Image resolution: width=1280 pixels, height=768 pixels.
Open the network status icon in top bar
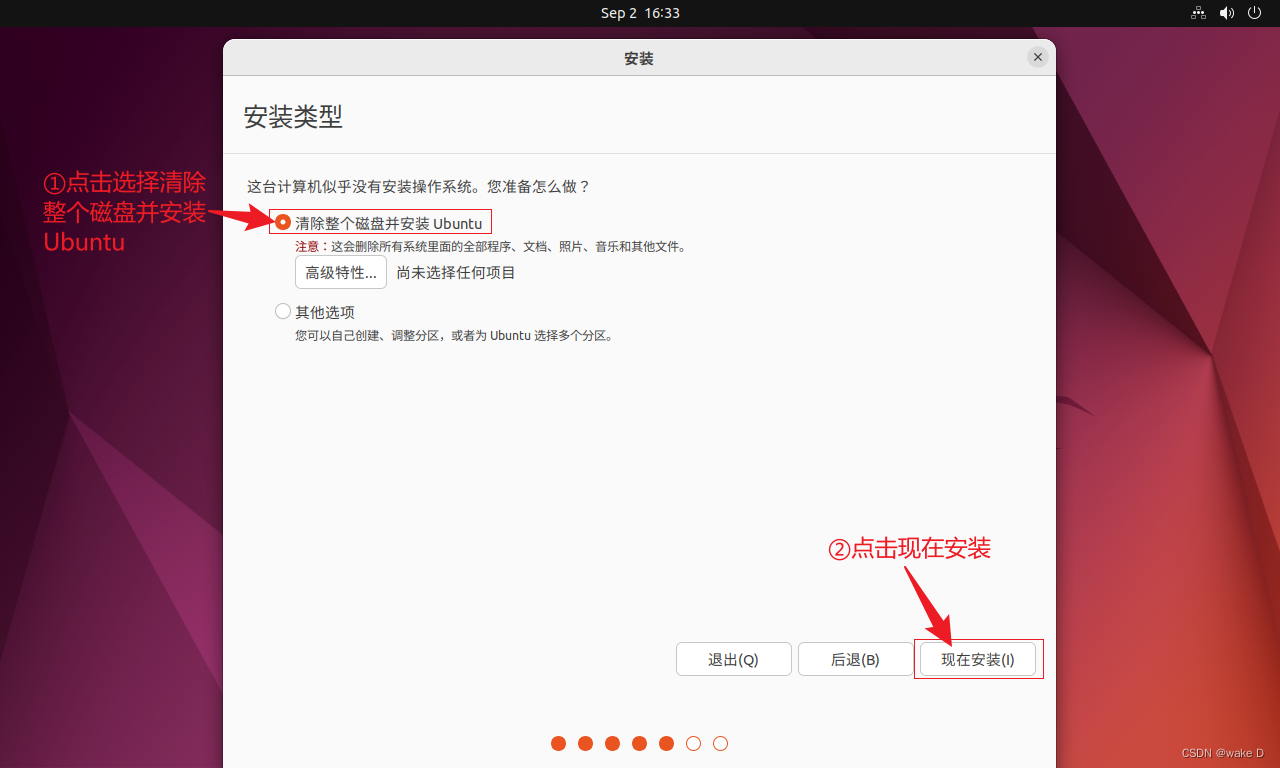coord(1198,13)
